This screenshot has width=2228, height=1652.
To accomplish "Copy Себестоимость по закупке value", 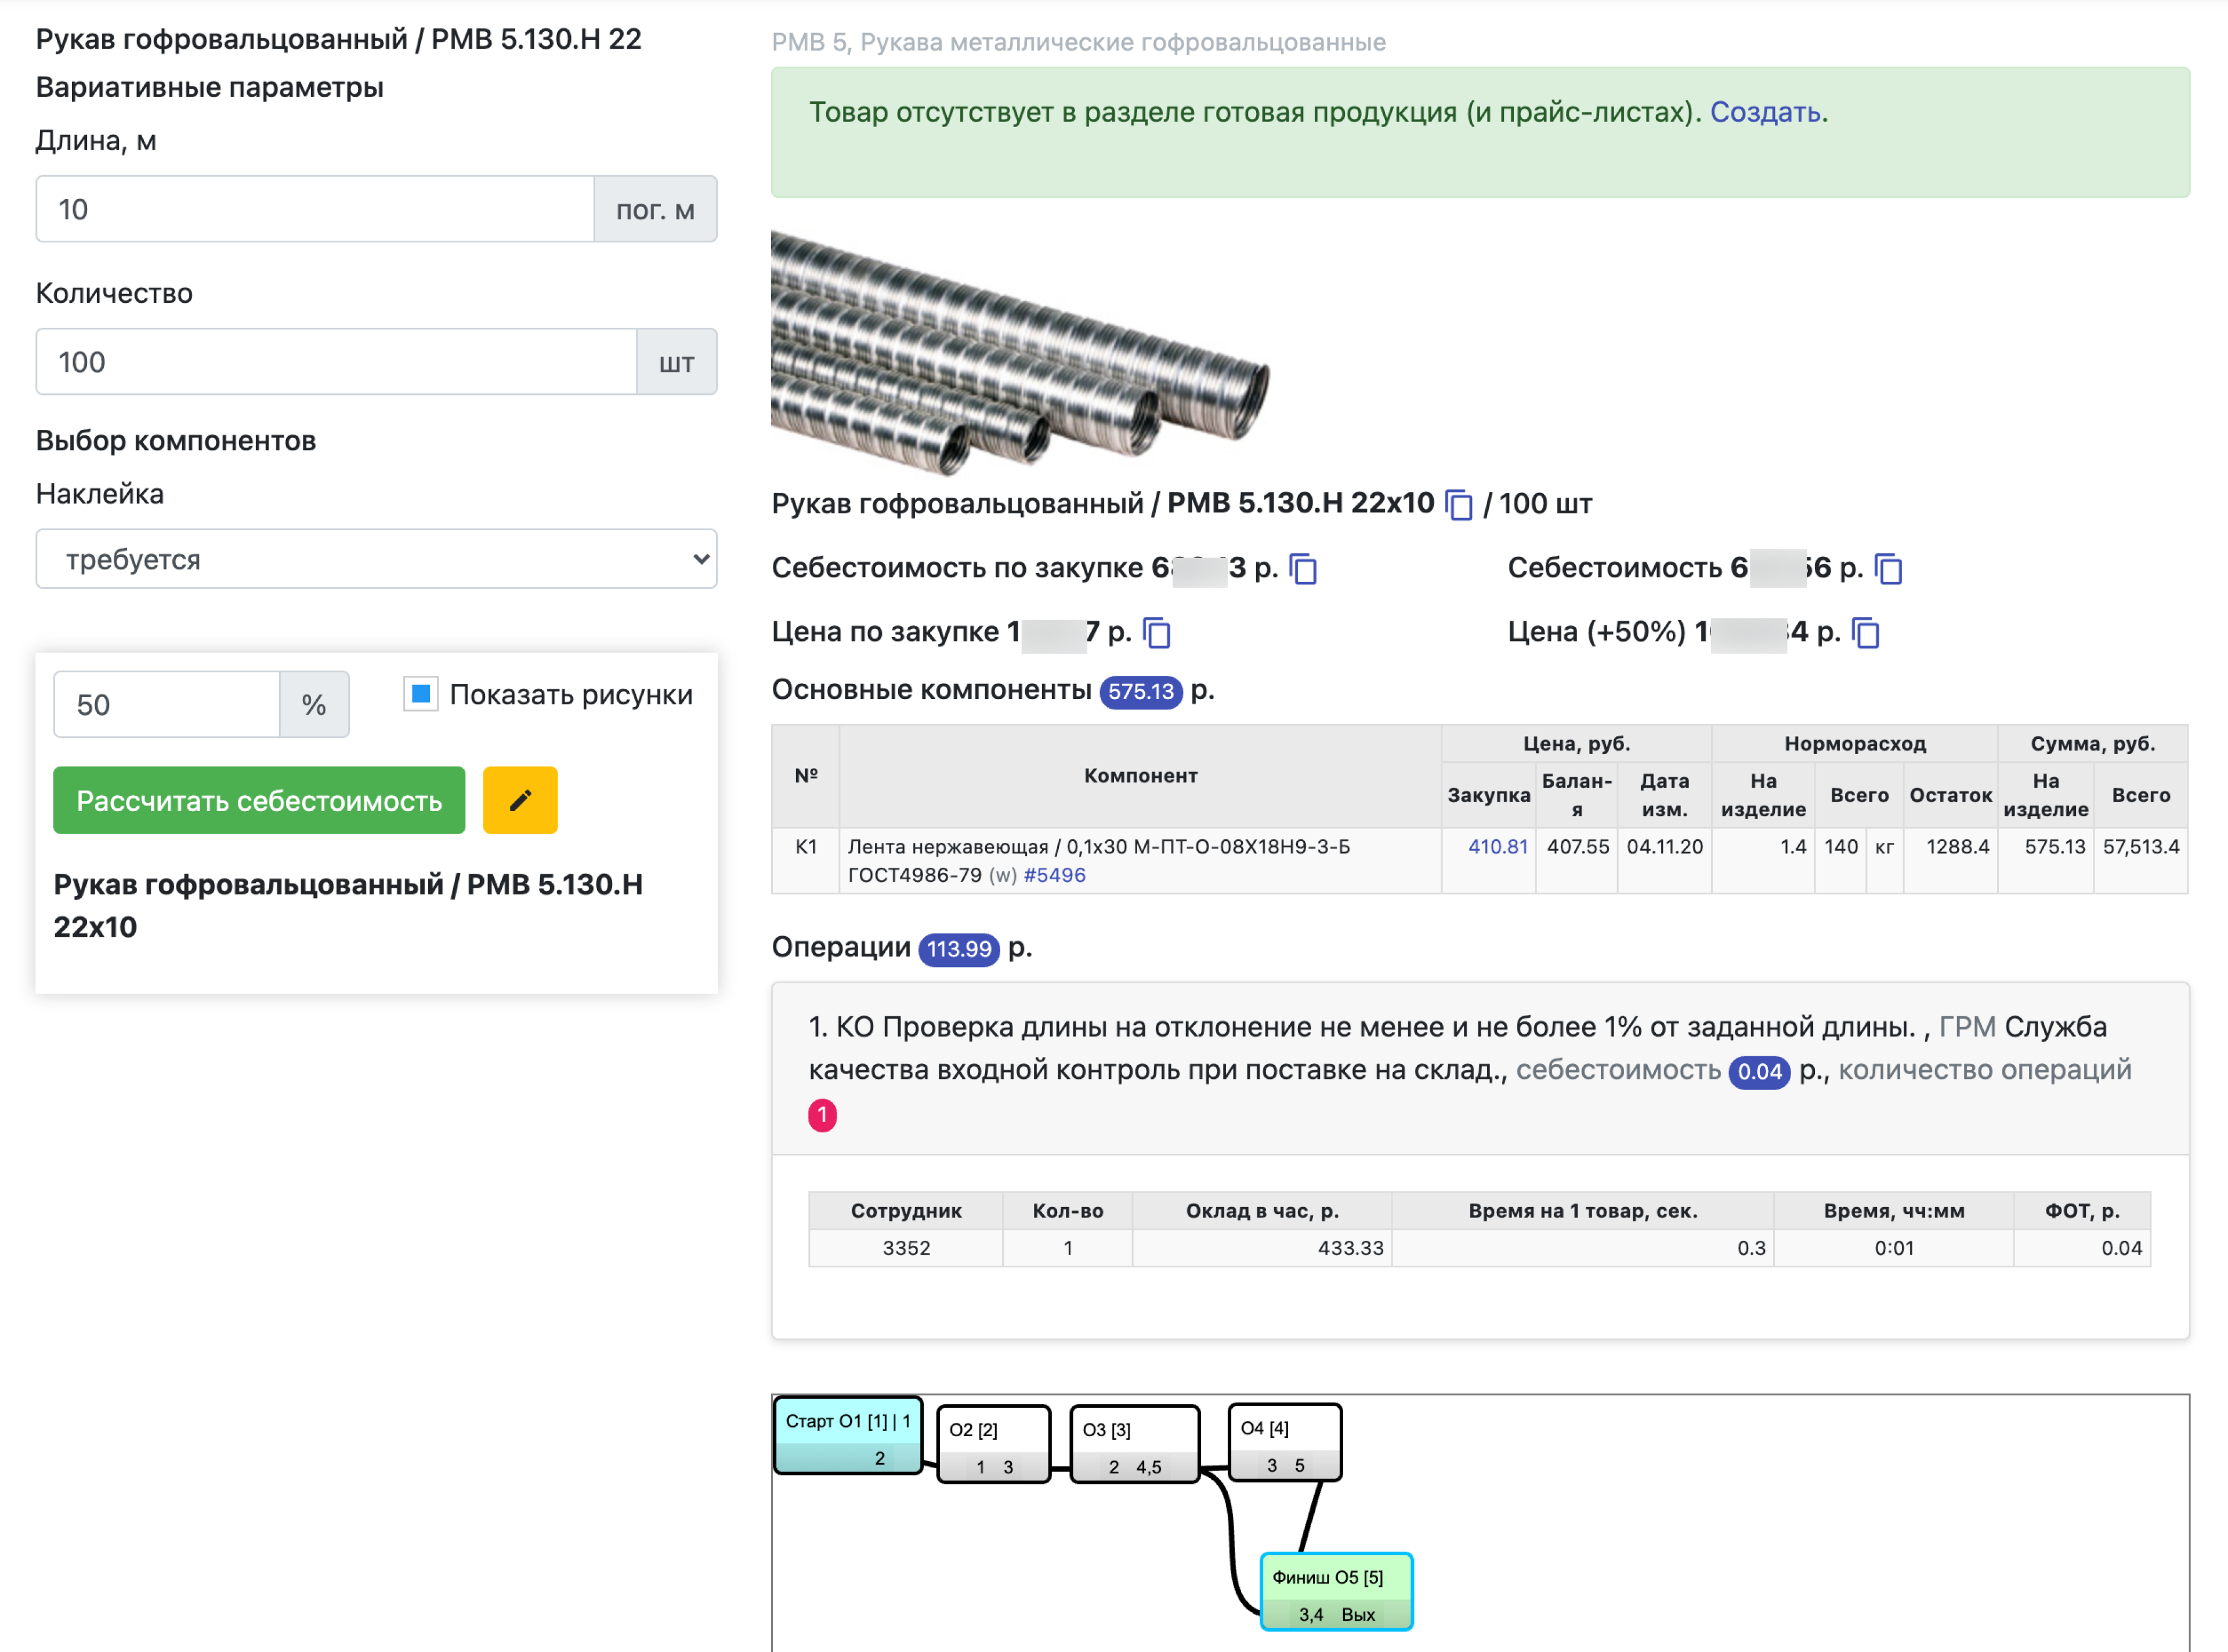I will point(1303,569).
